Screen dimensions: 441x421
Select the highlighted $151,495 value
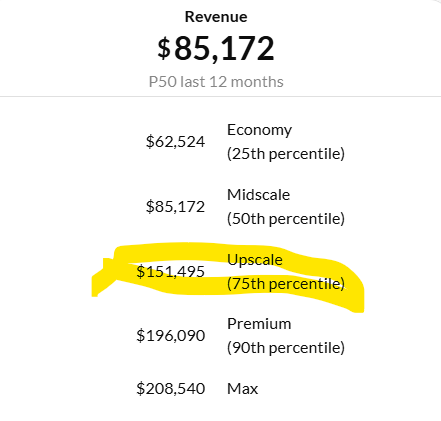(170, 271)
